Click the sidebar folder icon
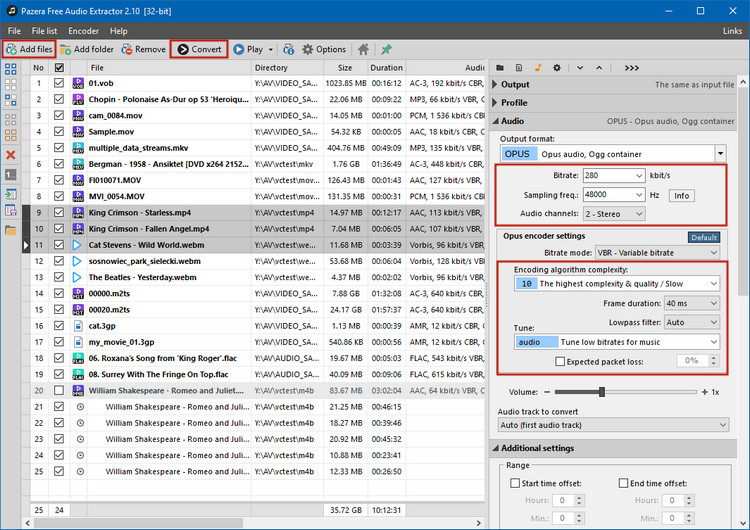This screenshot has width=750, height=530. (11, 231)
